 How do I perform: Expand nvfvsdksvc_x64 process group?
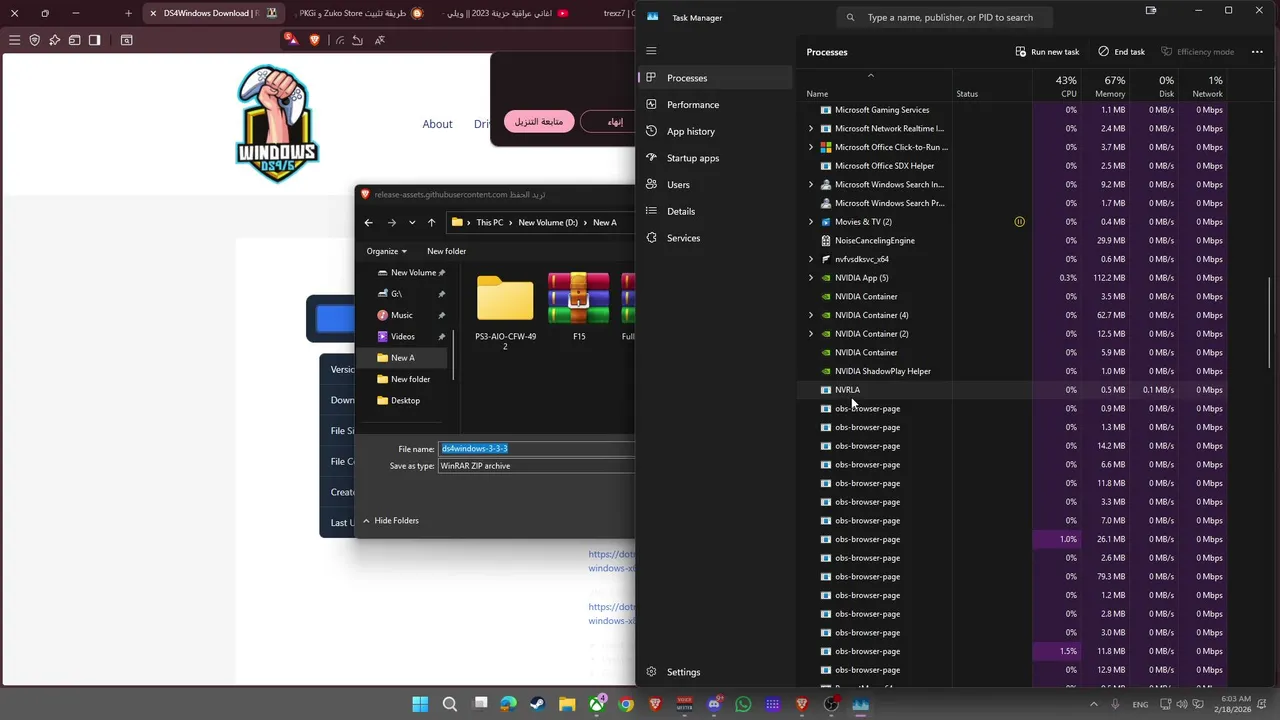click(x=811, y=259)
